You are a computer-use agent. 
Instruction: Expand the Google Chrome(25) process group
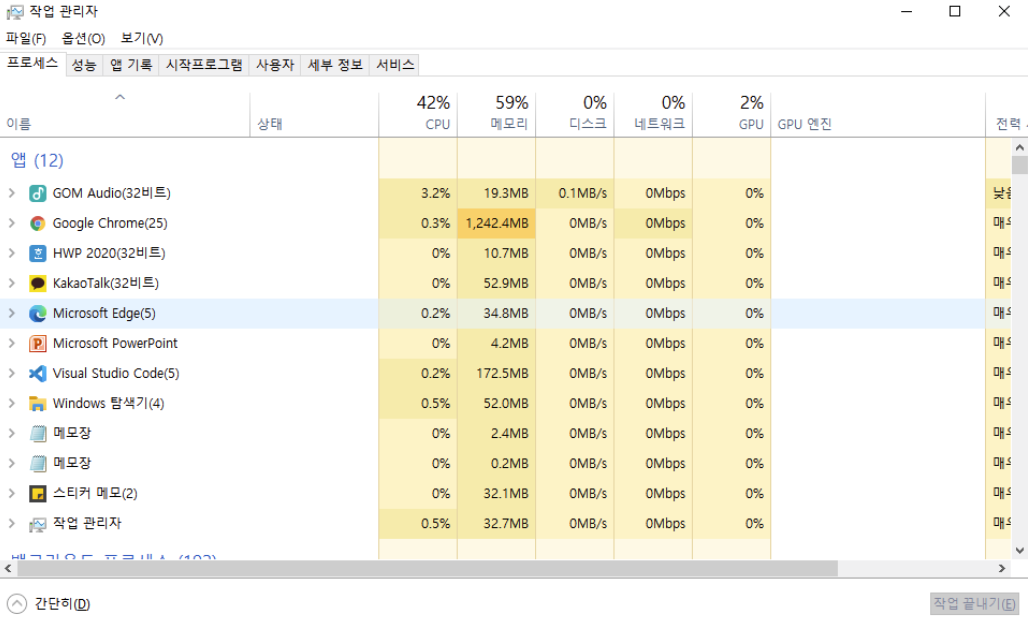[12, 223]
